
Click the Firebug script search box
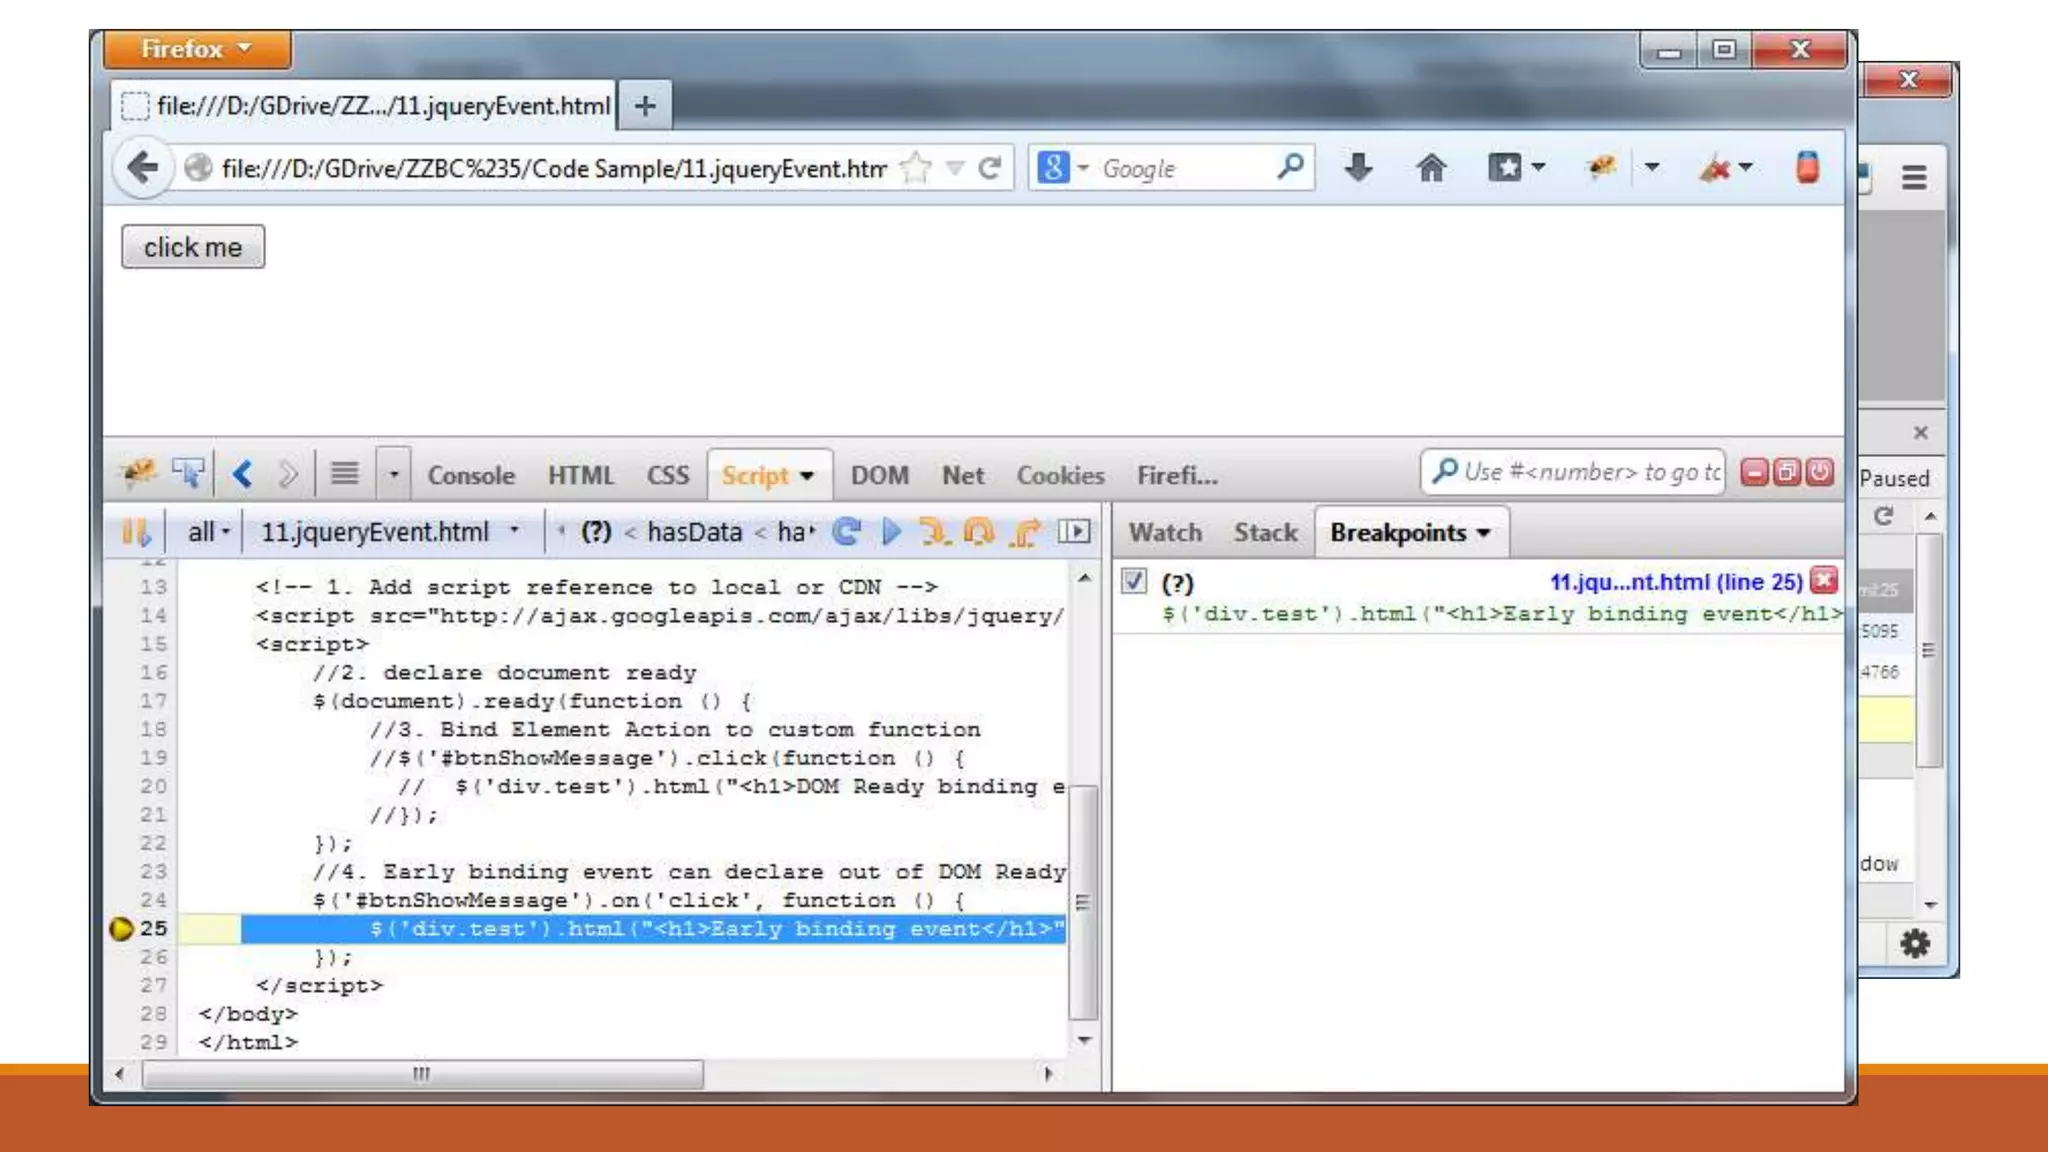pyautogui.click(x=1574, y=472)
